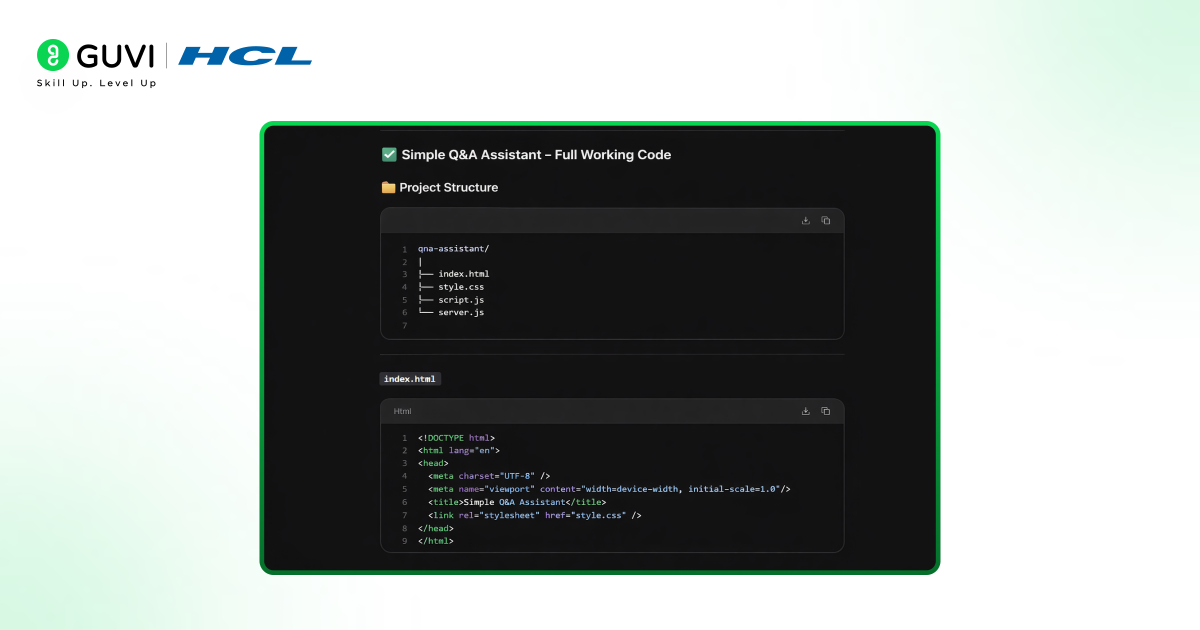The height and width of the screenshot is (630, 1200).
Task: Click the 'index.html' inline code label
Action: coord(410,379)
